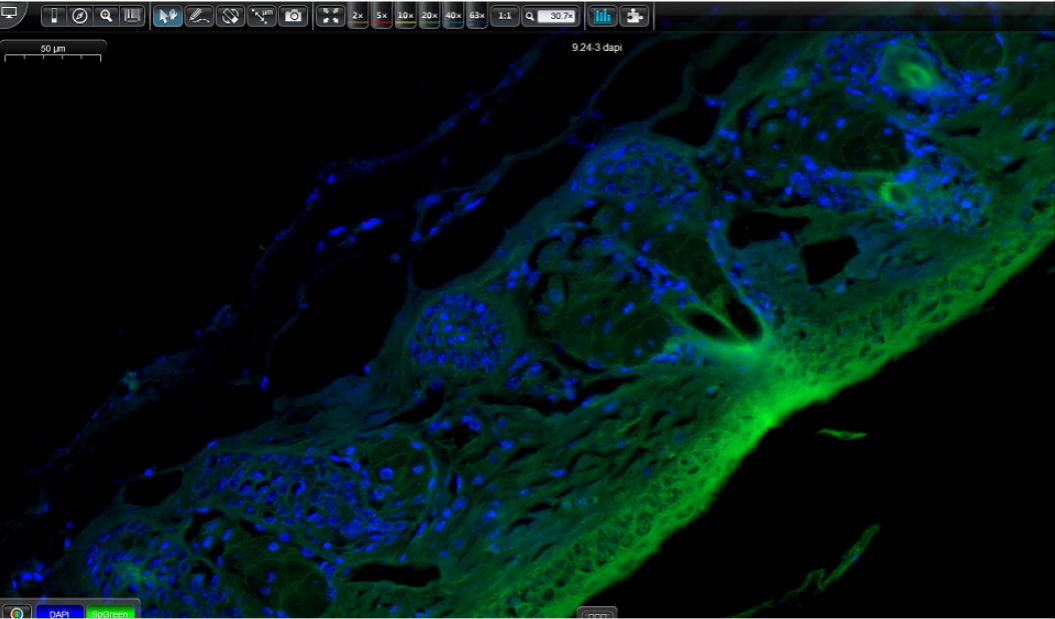Screen dimensions: 1055x619
Task: Toggle the DAPI channel
Action: pos(60,613)
